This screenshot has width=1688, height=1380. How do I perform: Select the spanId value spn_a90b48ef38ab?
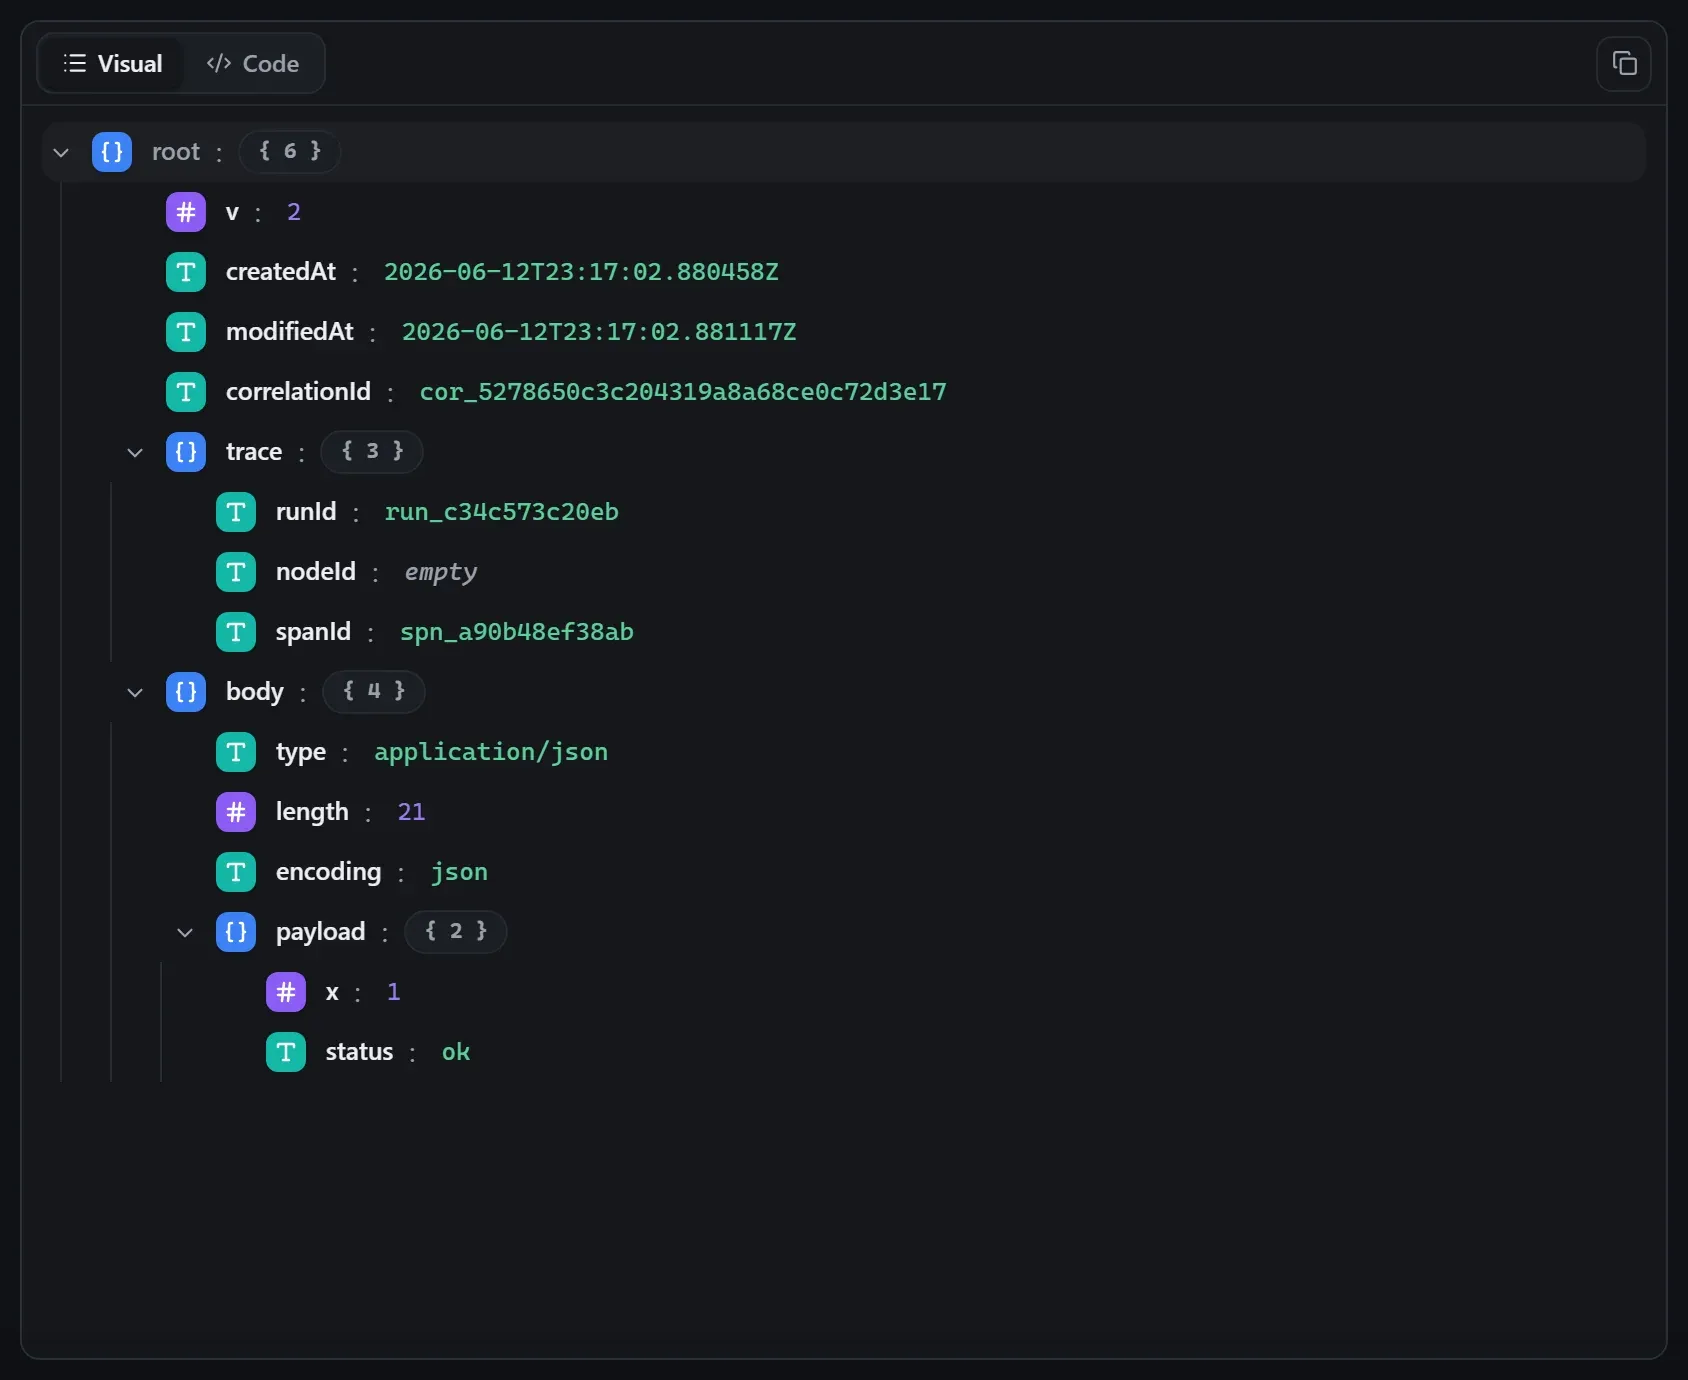coord(517,632)
